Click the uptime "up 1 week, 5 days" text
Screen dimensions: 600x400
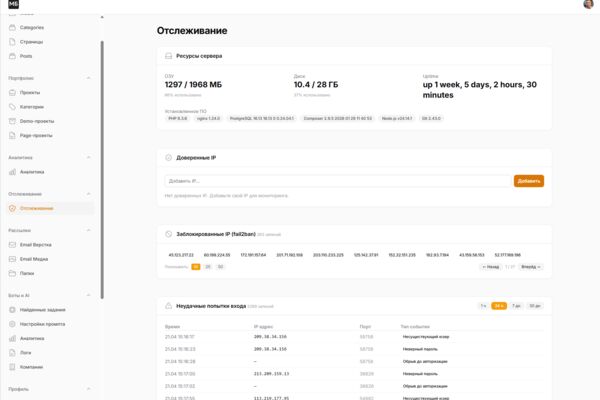click(480, 90)
